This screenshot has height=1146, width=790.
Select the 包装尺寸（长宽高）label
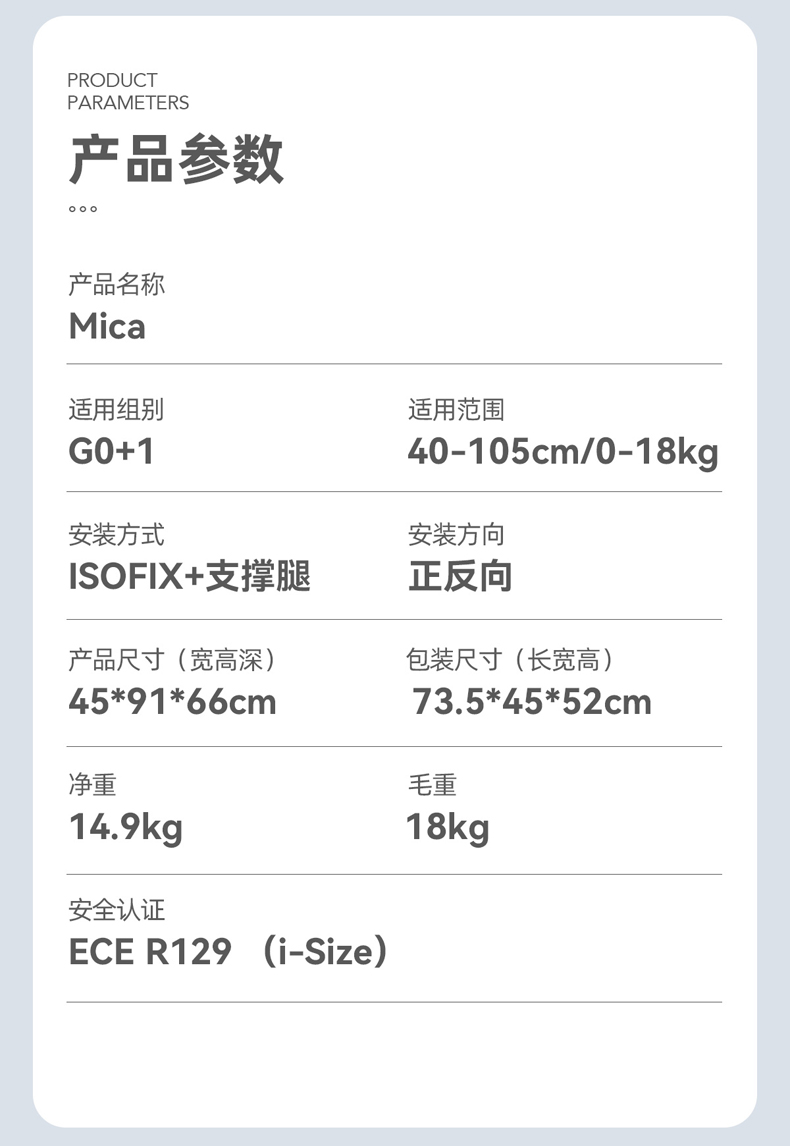[x=514, y=659]
